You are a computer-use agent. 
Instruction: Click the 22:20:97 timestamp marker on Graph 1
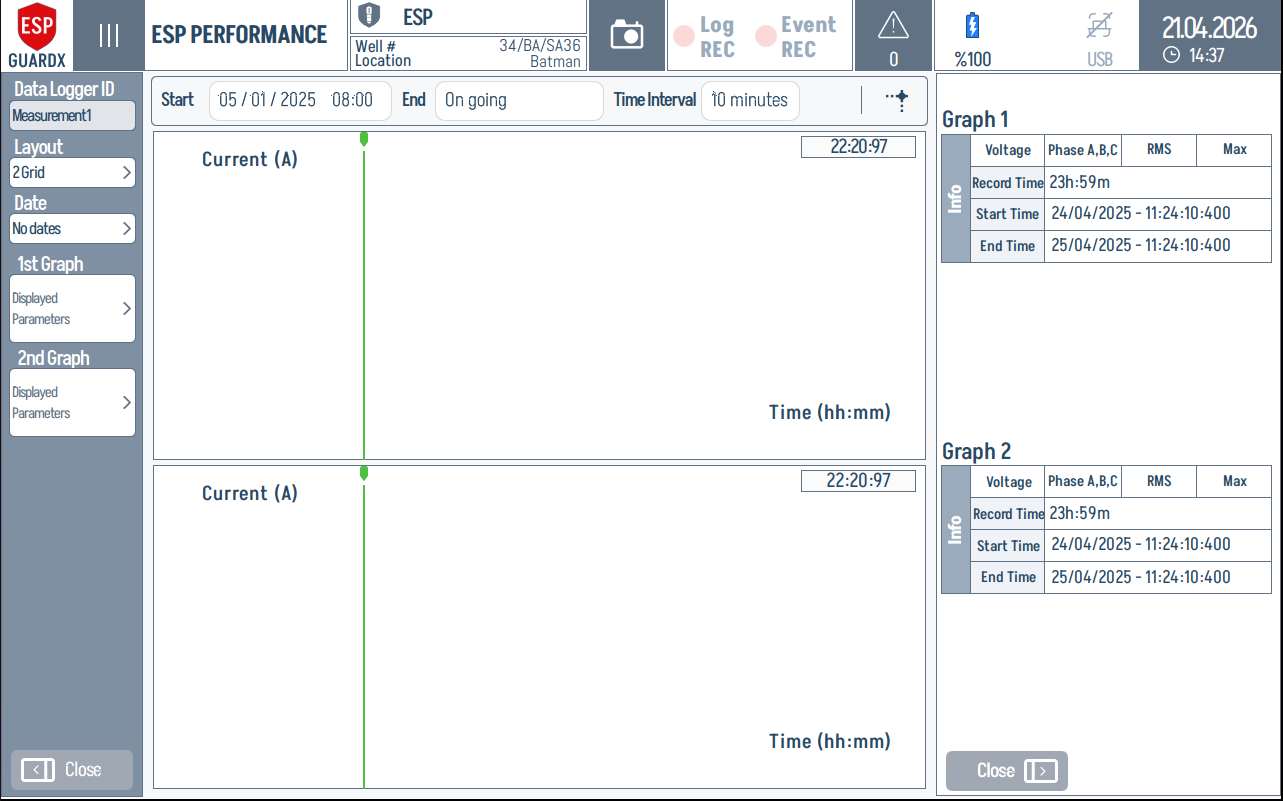[858, 146]
